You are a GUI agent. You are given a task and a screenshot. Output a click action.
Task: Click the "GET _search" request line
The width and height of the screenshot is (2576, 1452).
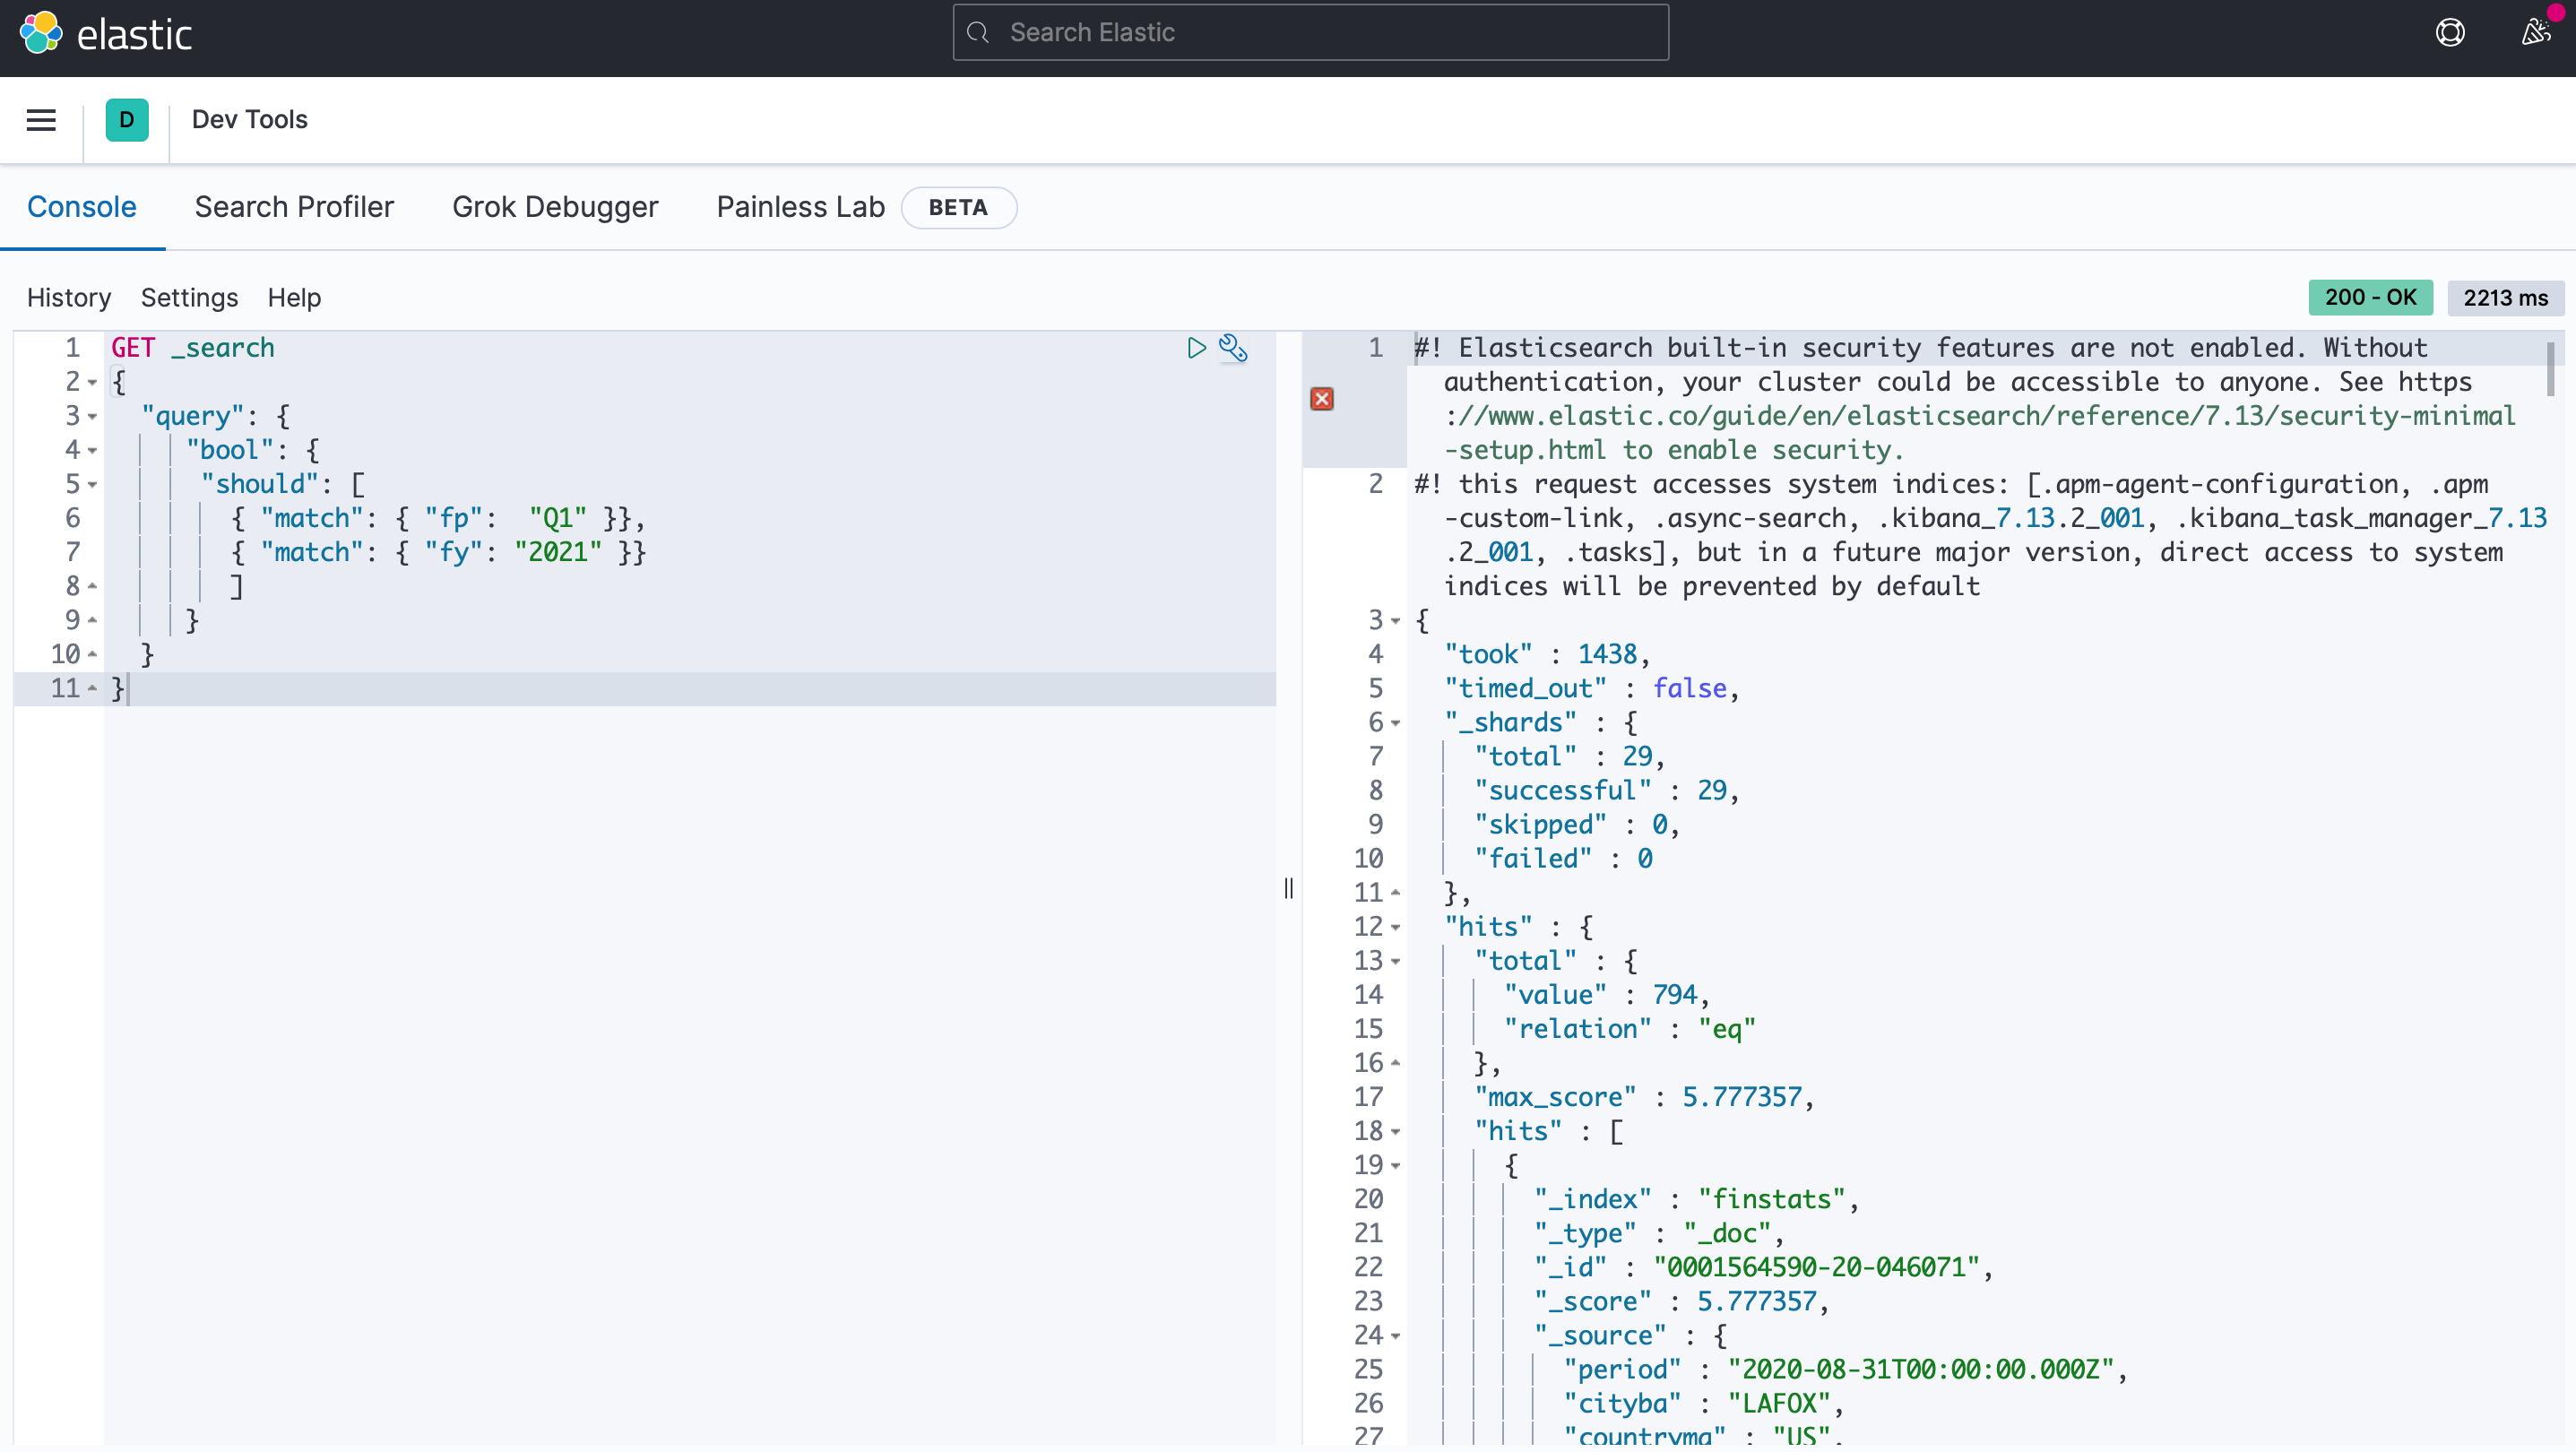[192, 348]
